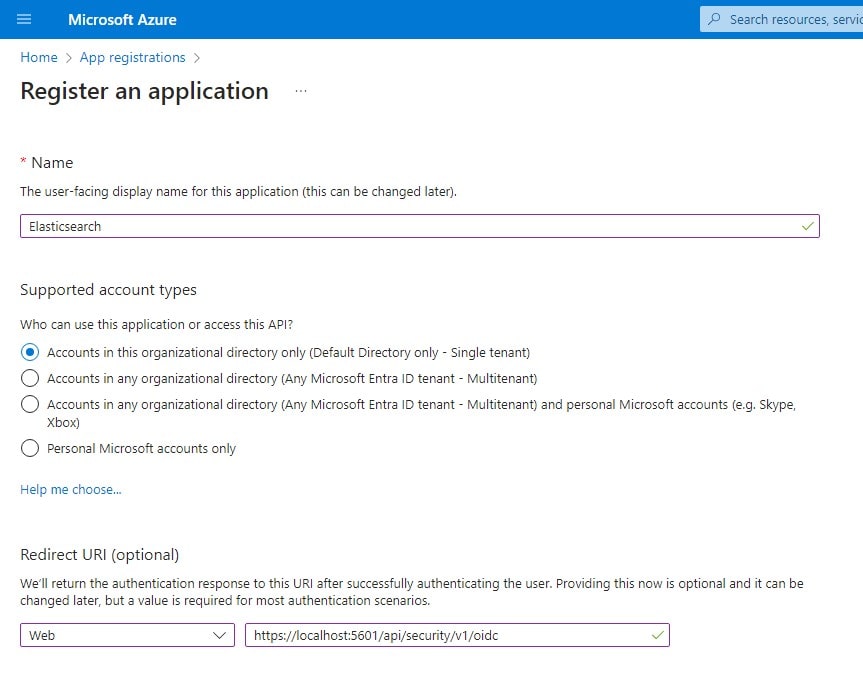Open the hamburger portal menu

pyautogui.click(x=24, y=19)
